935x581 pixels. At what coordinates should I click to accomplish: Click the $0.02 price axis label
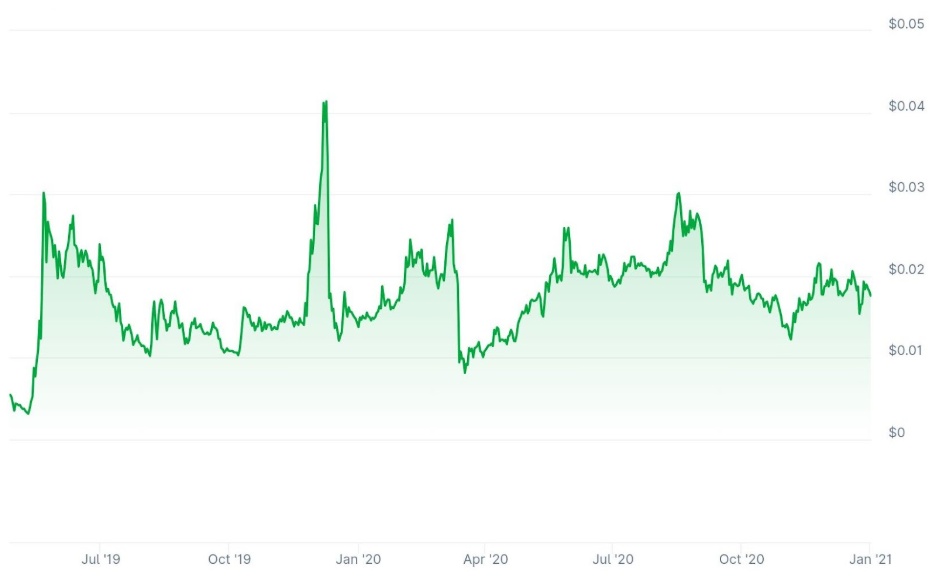click(x=906, y=269)
